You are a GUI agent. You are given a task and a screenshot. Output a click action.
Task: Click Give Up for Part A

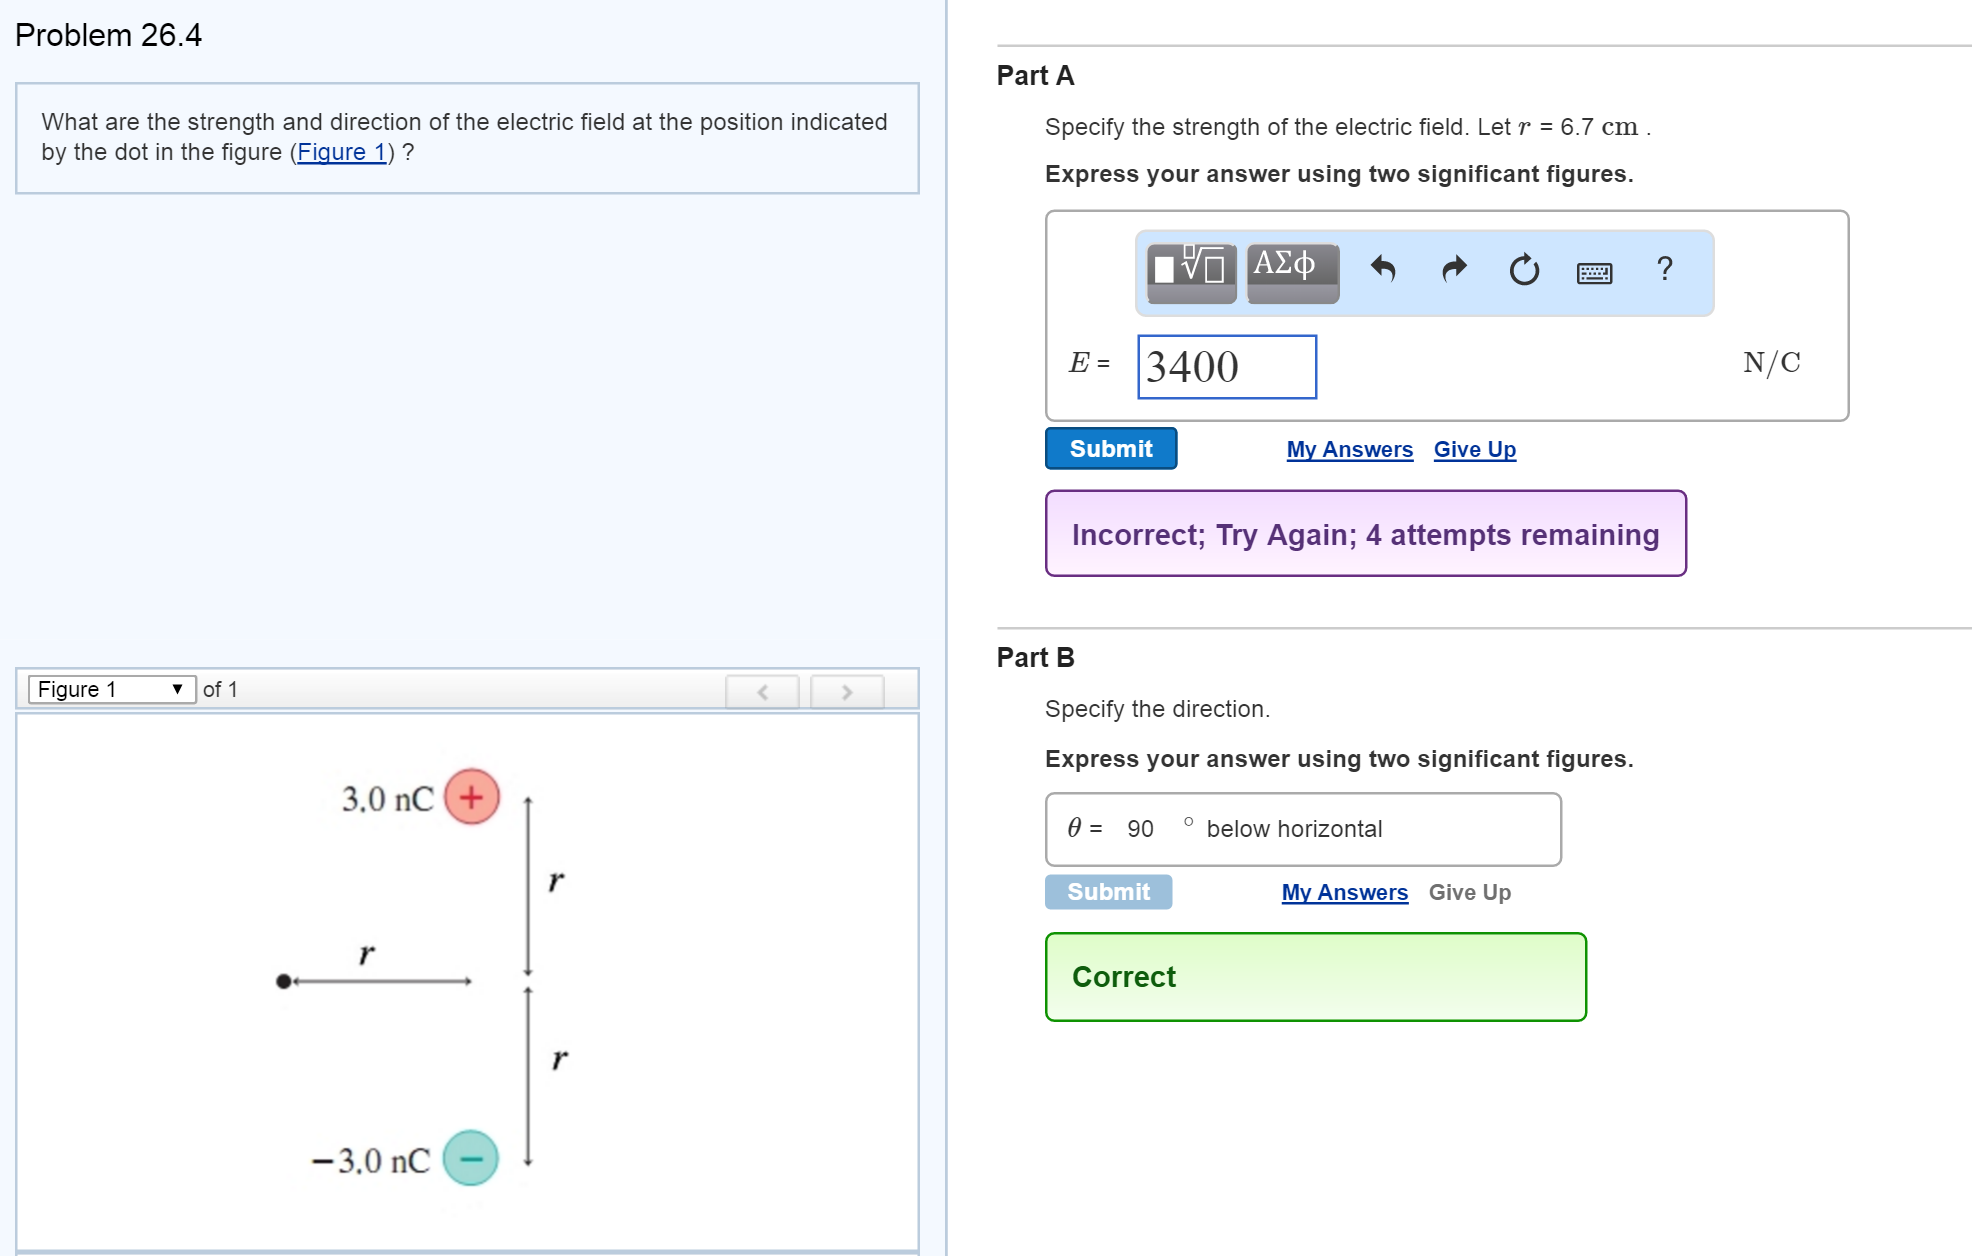point(1474,450)
